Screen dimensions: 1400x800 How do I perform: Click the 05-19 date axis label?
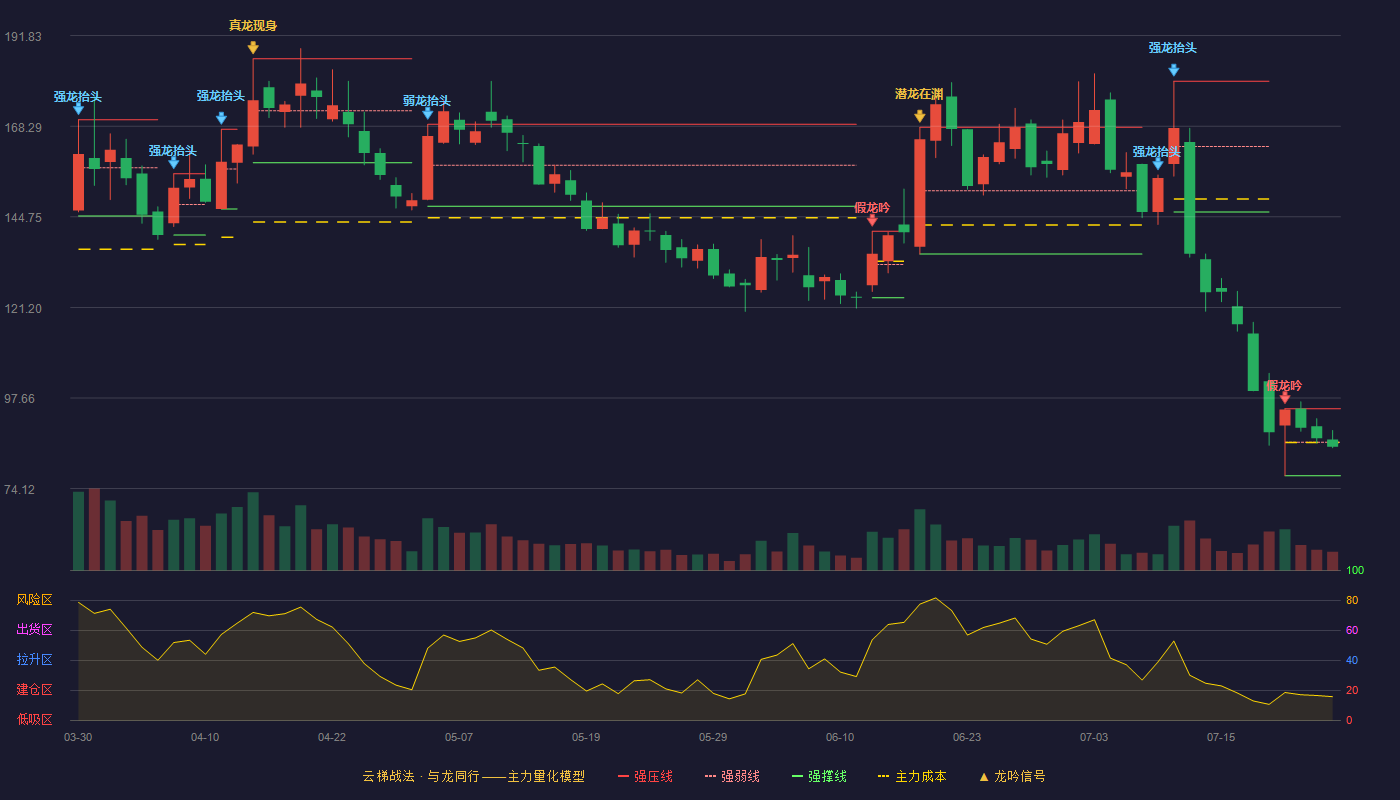point(586,737)
